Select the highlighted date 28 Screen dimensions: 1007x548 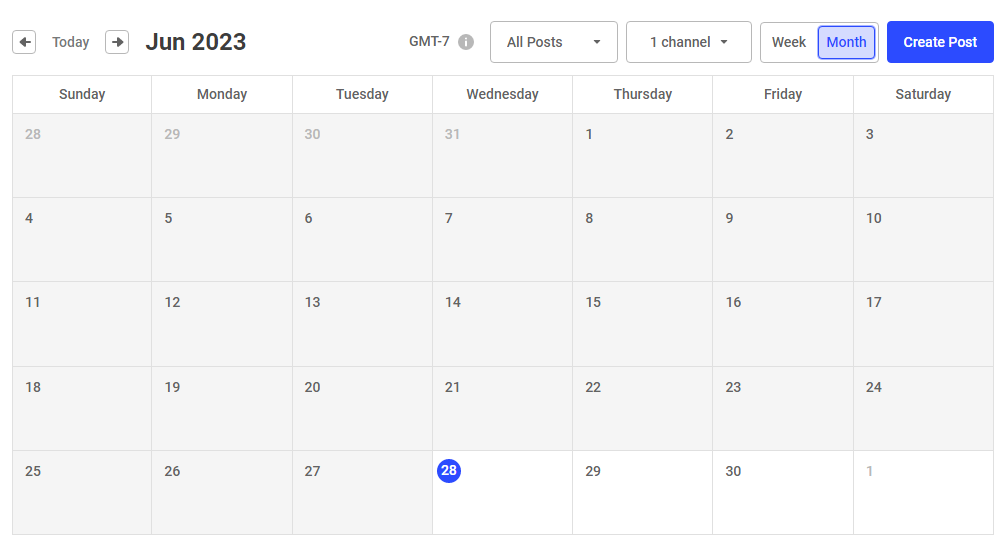(449, 471)
